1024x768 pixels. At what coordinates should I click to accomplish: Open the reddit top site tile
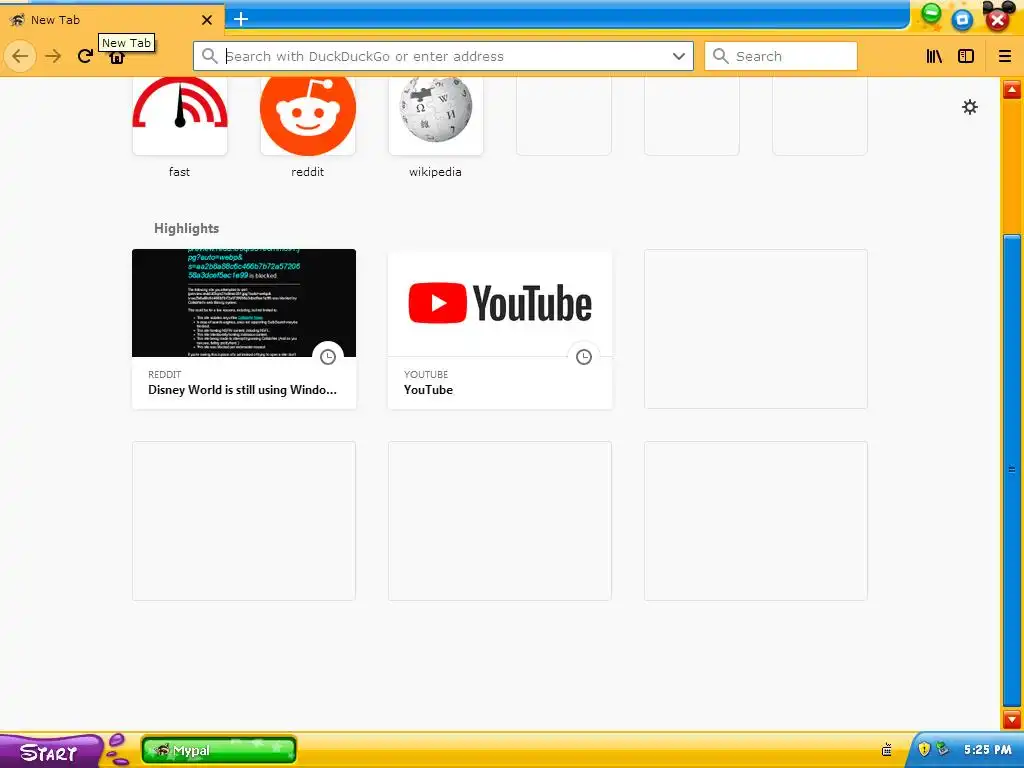(x=308, y=116)
